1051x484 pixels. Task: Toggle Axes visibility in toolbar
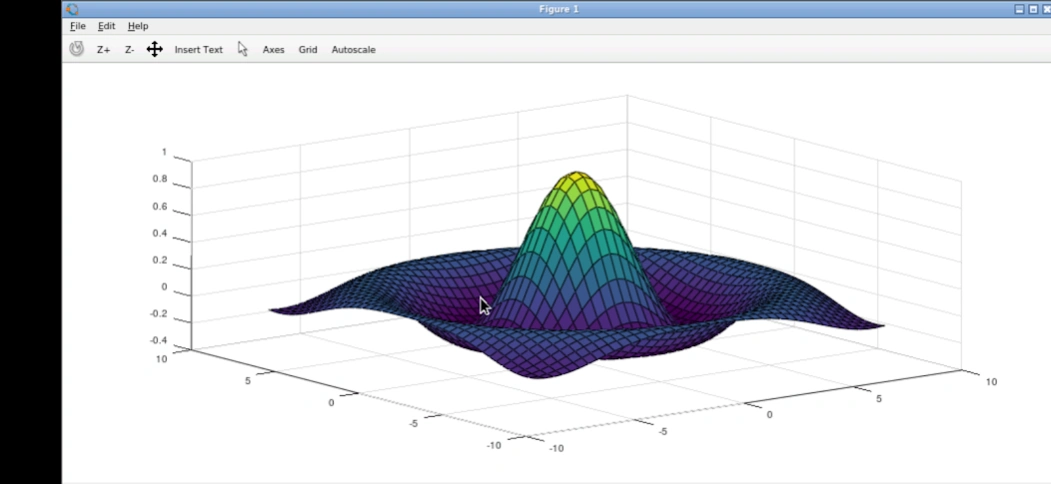tap(273, 49)
